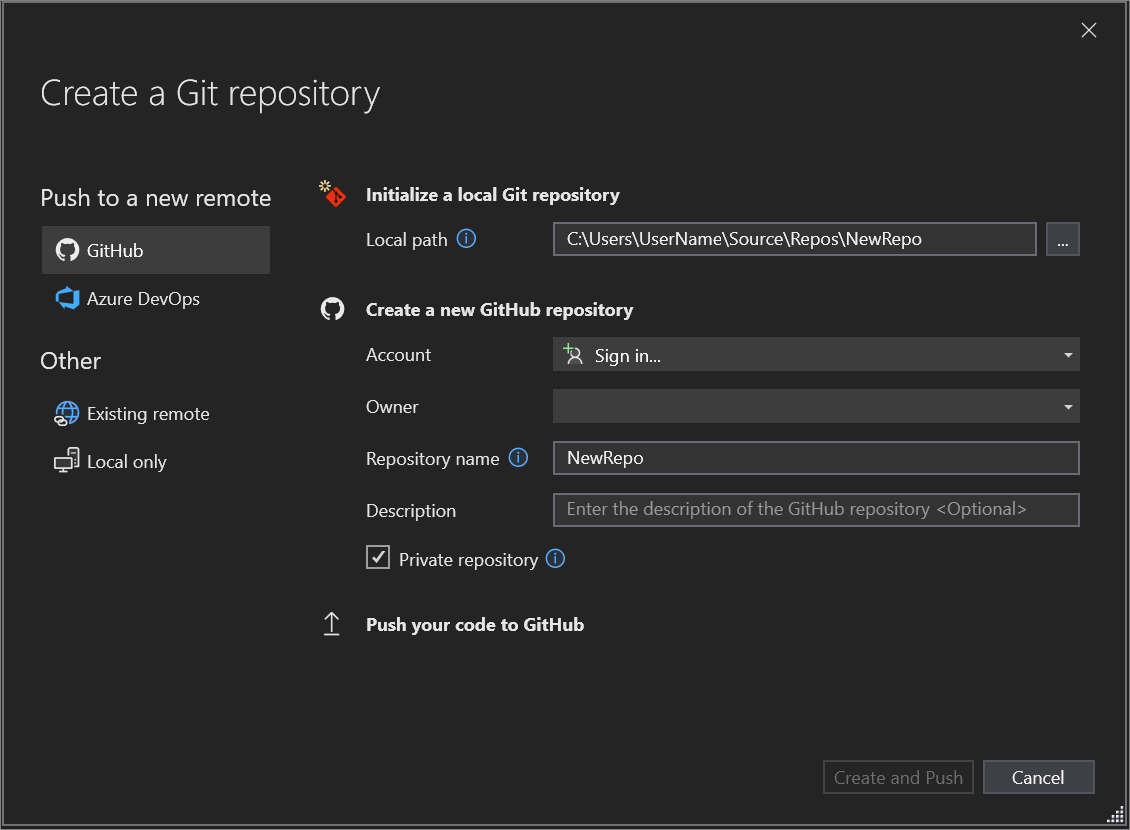
Task: Click the info icon beside Private repository
Action: tap(556, 559)
